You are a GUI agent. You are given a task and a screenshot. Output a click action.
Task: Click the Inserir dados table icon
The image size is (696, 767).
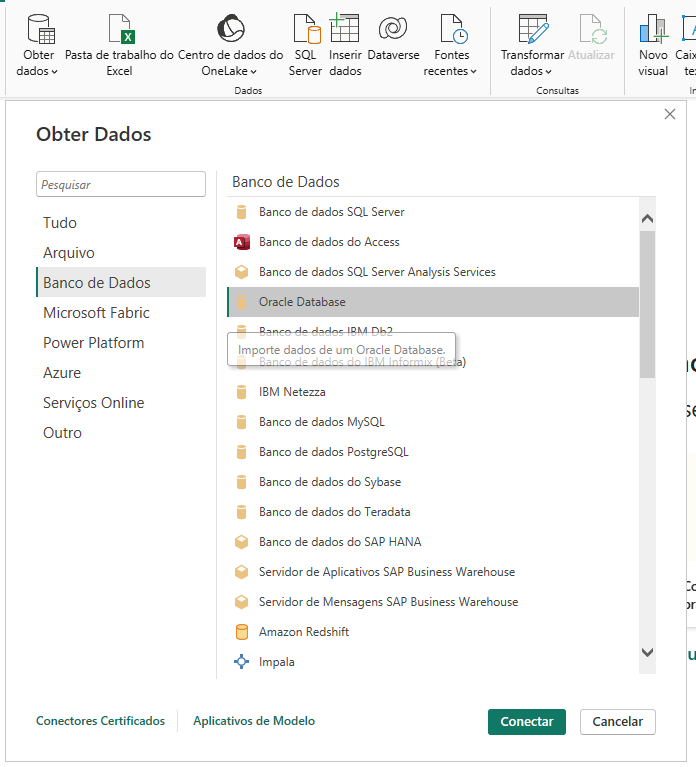344,28
